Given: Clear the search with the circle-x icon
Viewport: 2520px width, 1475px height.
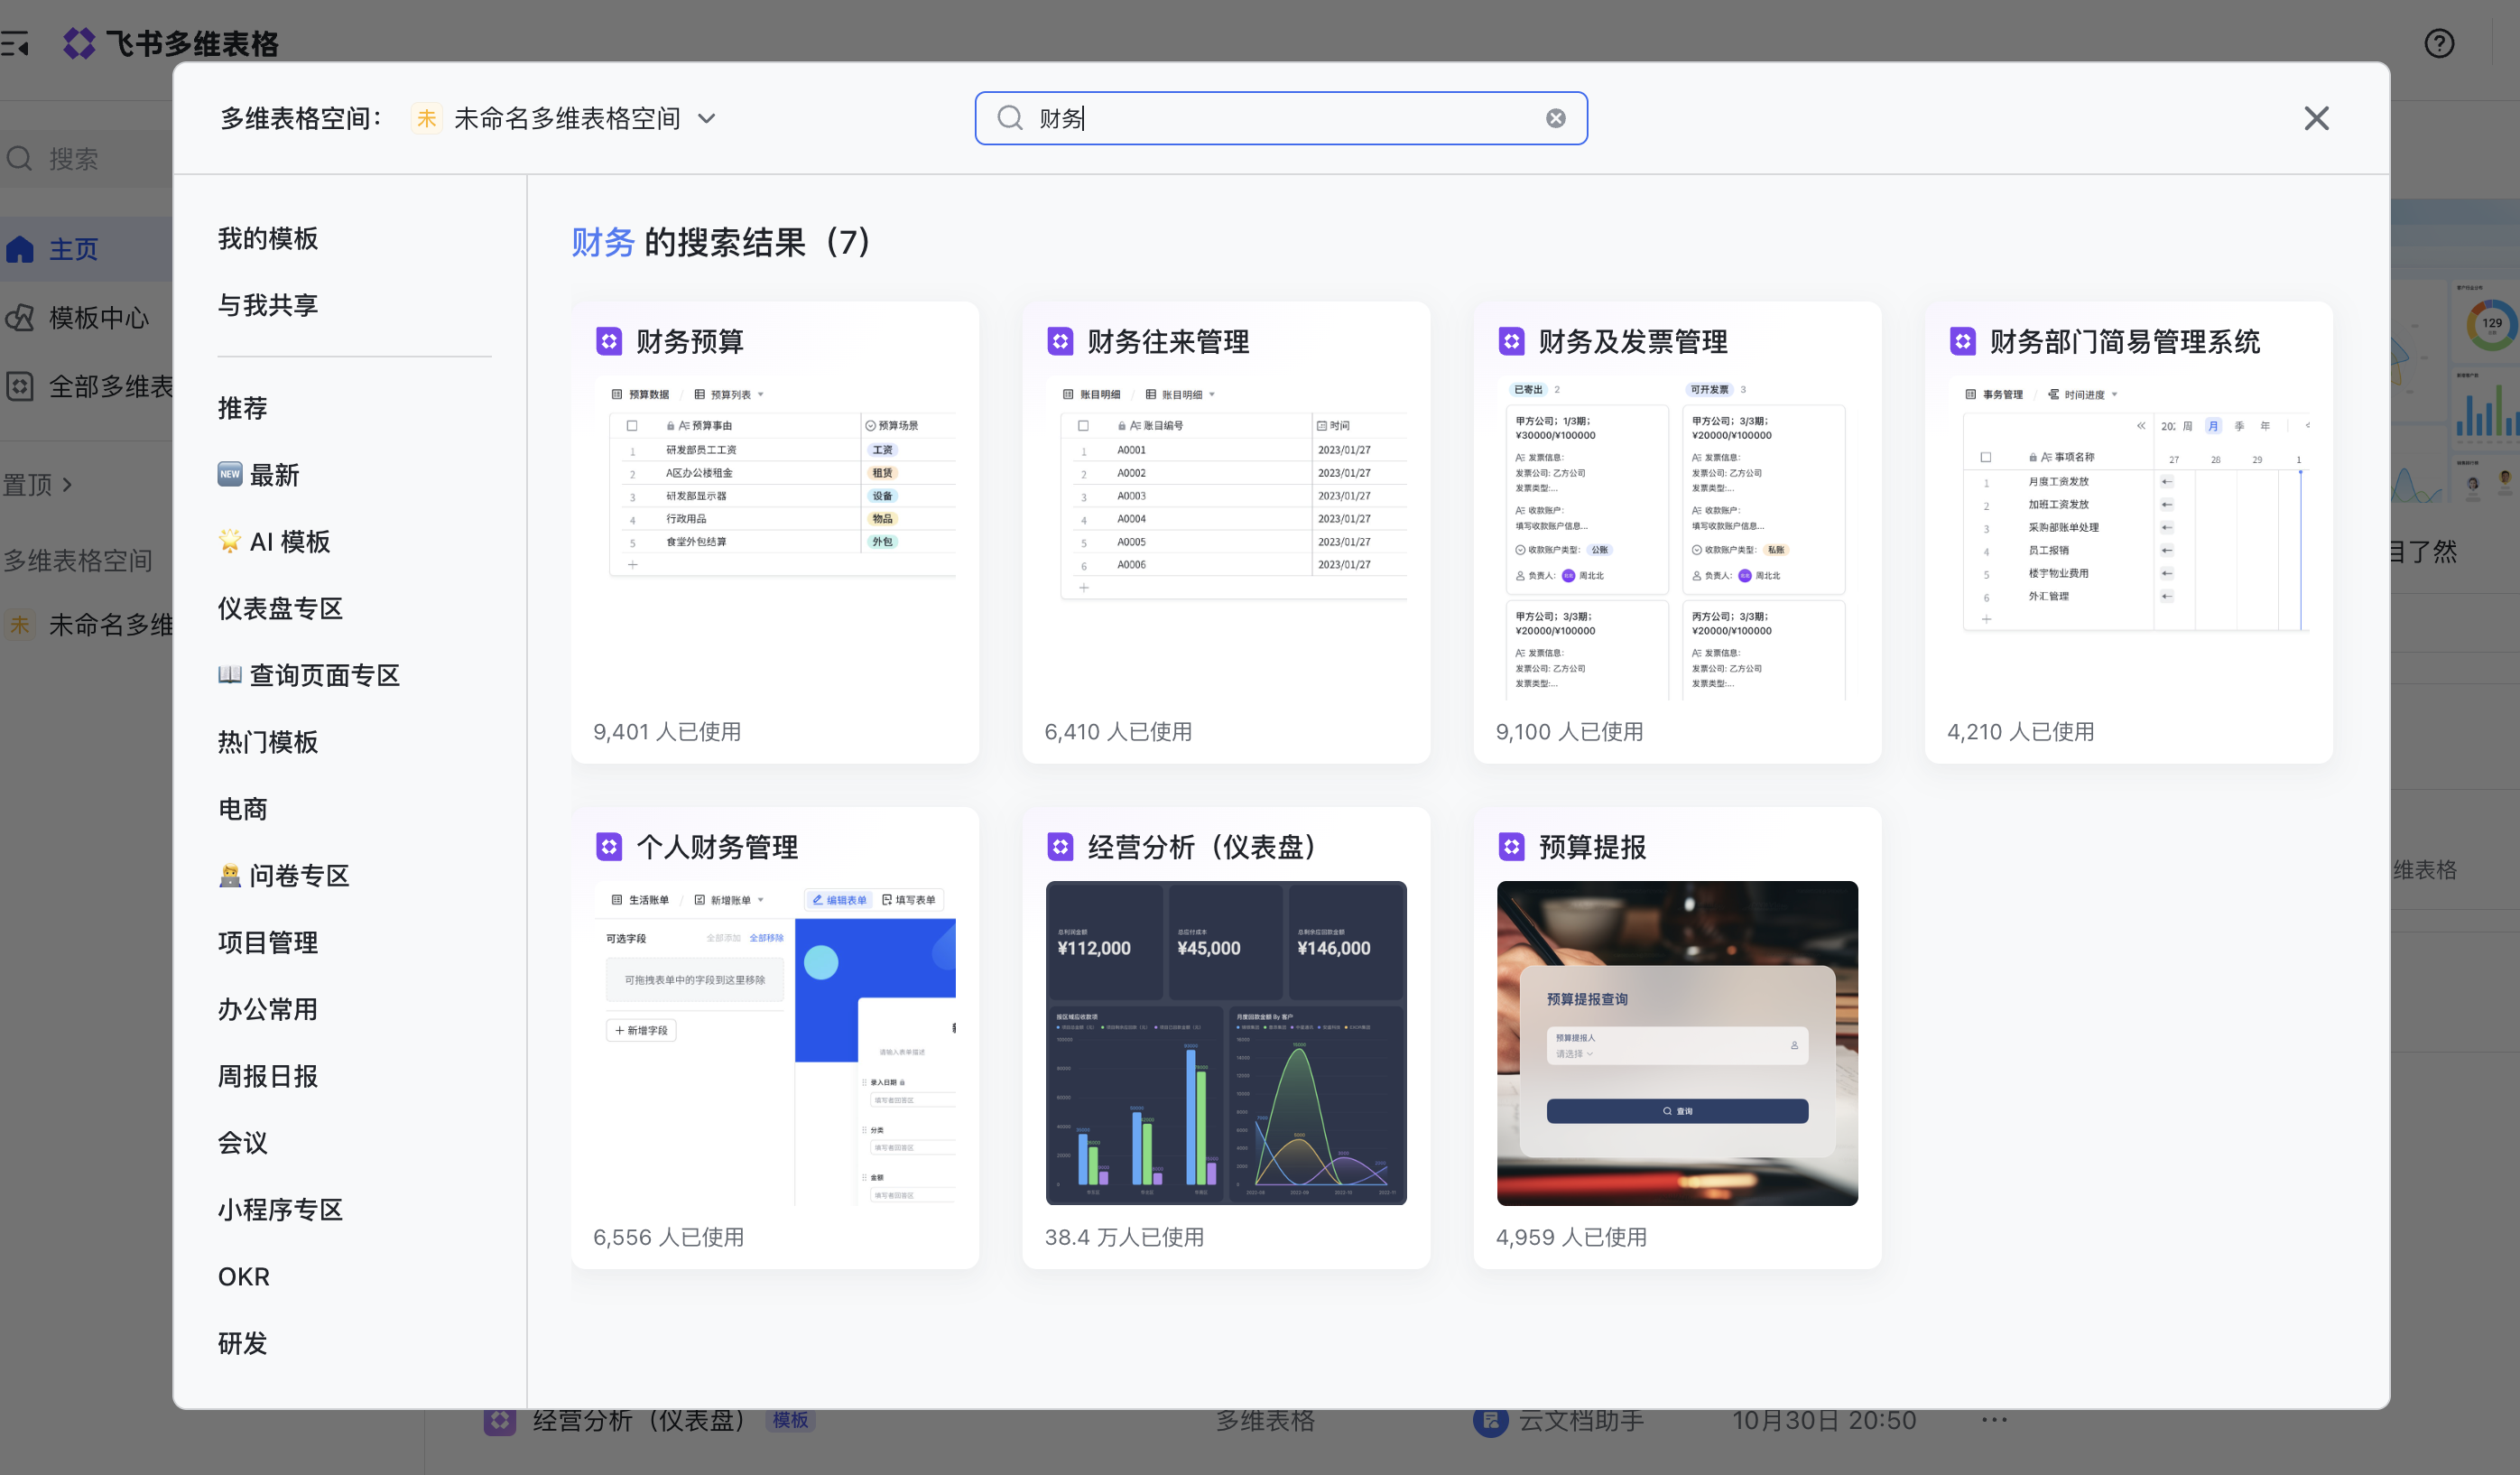Looking at the screenshot, I should [x=1556, y=118].
